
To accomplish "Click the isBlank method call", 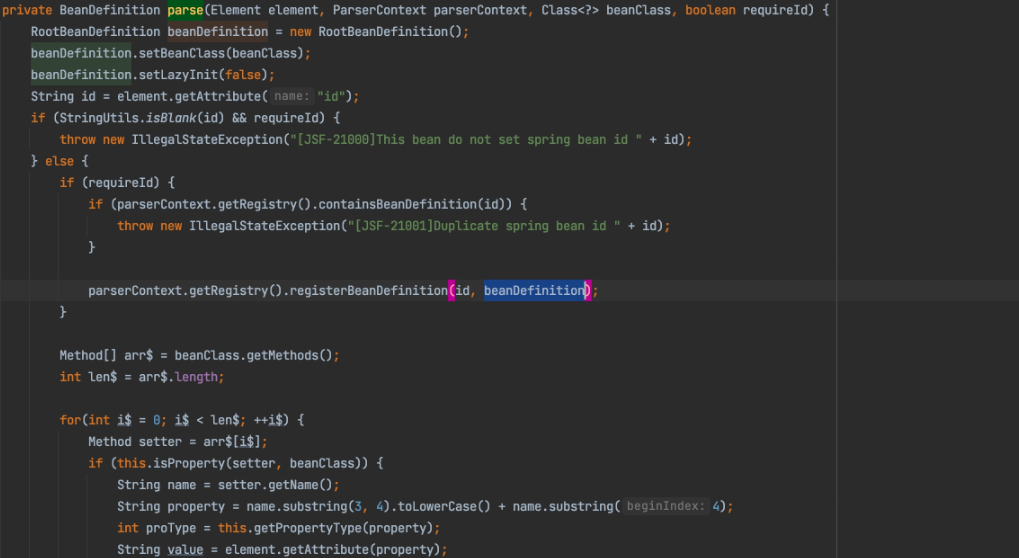I will pyautogui.click(x=171, y=118).
